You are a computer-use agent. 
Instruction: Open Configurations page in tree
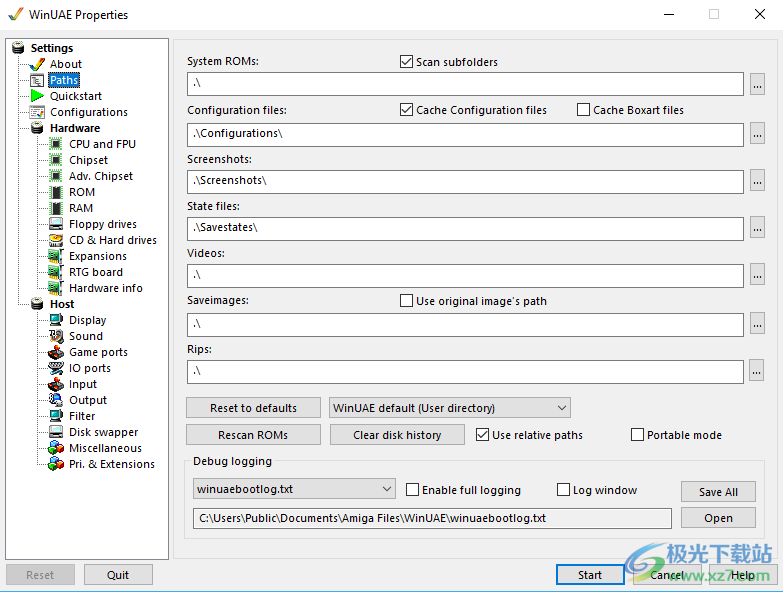89,112
